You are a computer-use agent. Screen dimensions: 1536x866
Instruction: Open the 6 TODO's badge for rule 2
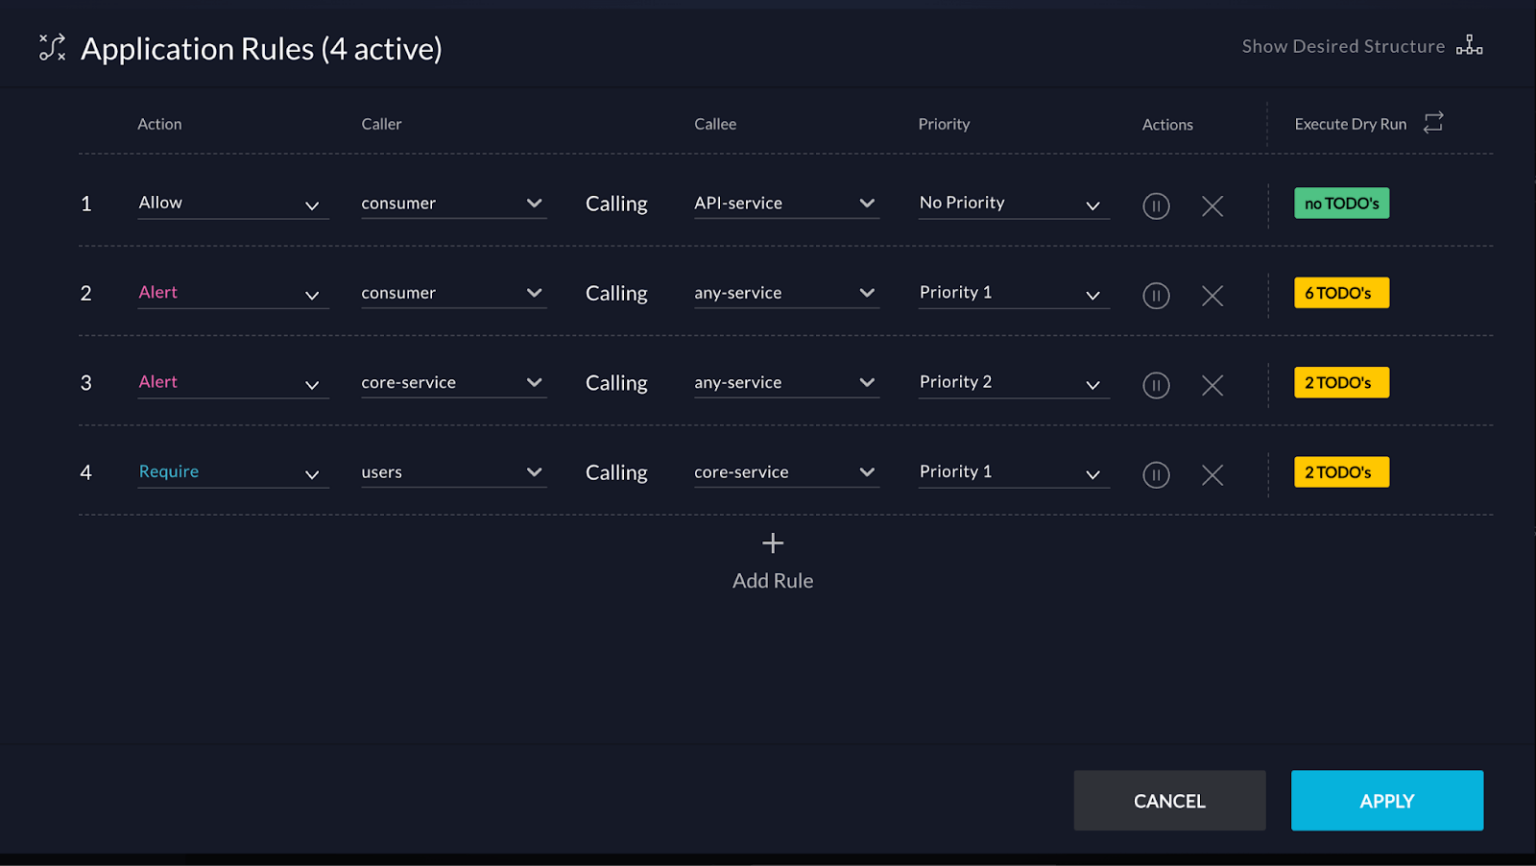(1340, 292)
